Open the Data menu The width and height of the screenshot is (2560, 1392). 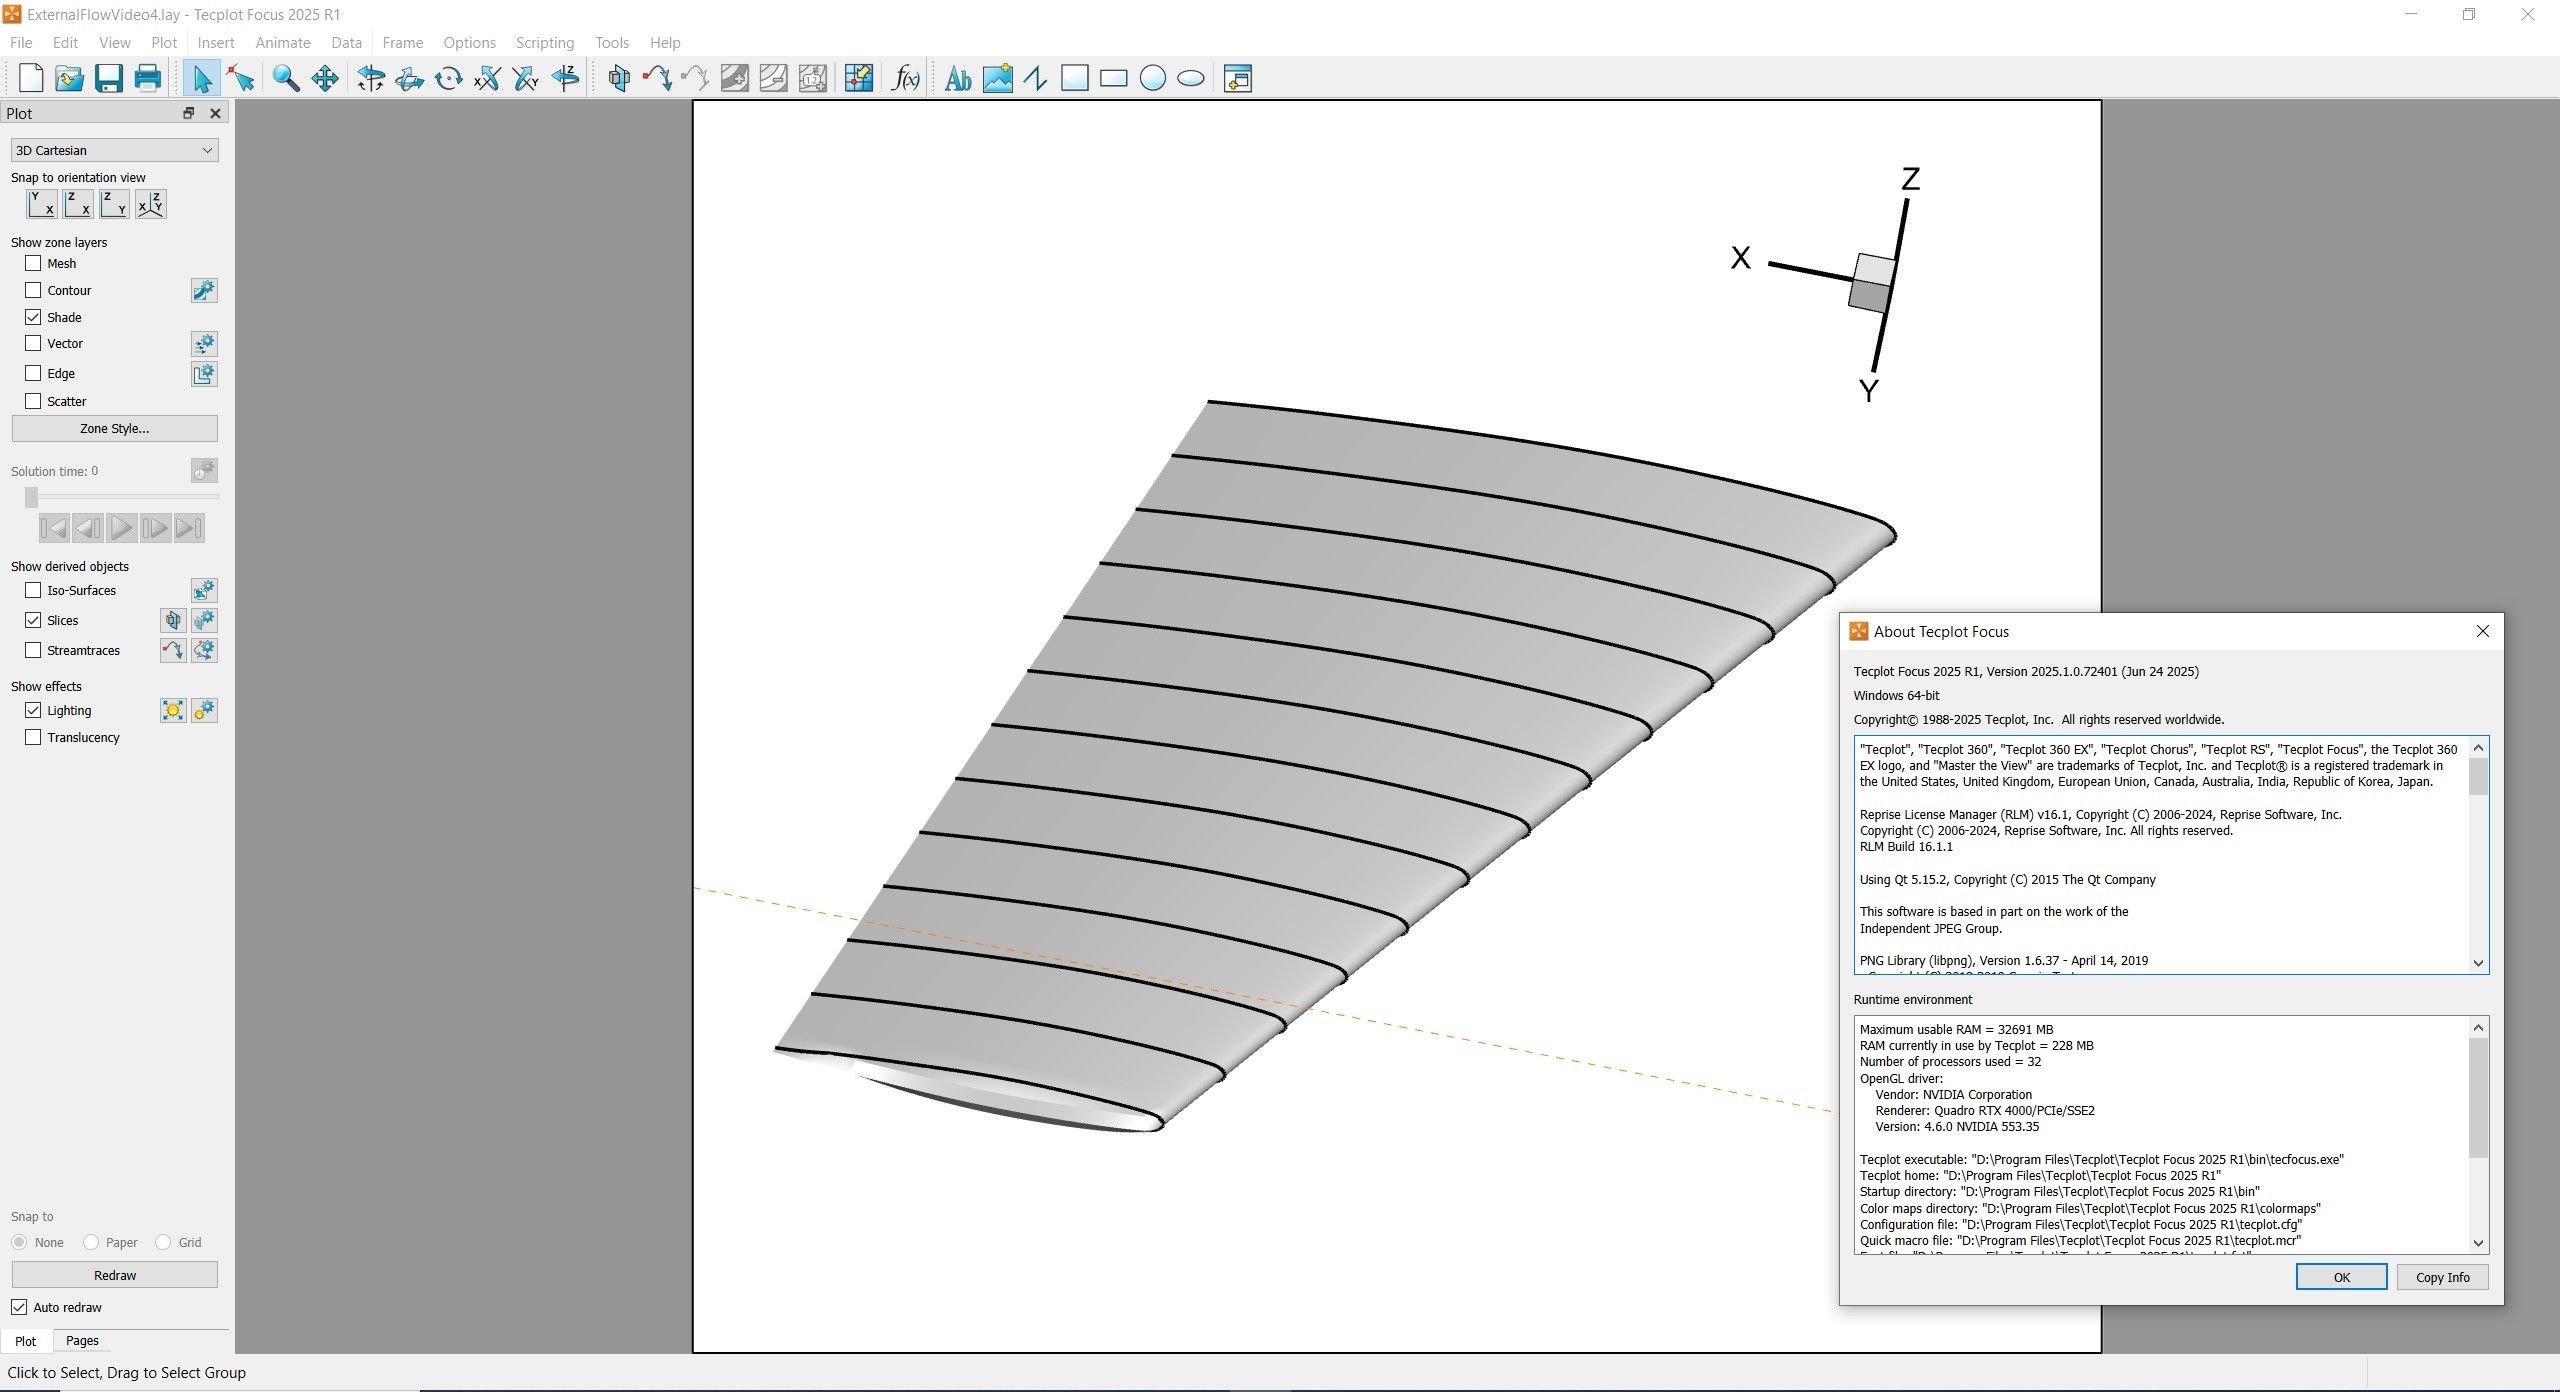coord(346,42)
